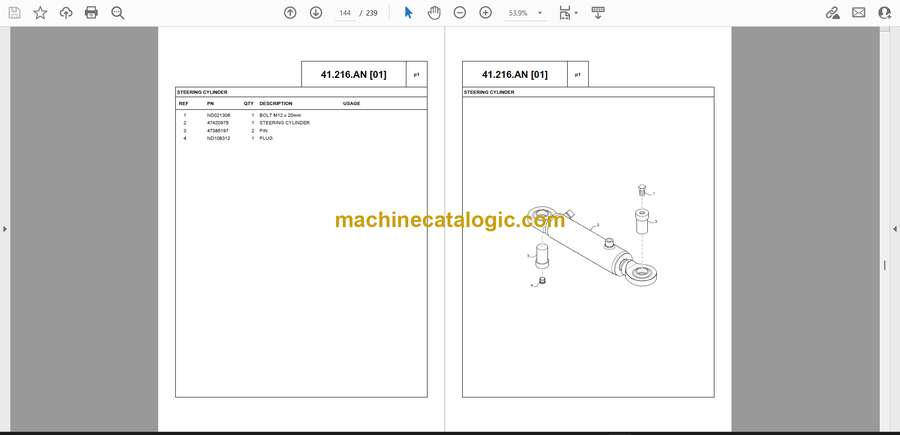Select part number 47386197
Image resolution: width=900 pixels, height=435 pixels.
218,131
